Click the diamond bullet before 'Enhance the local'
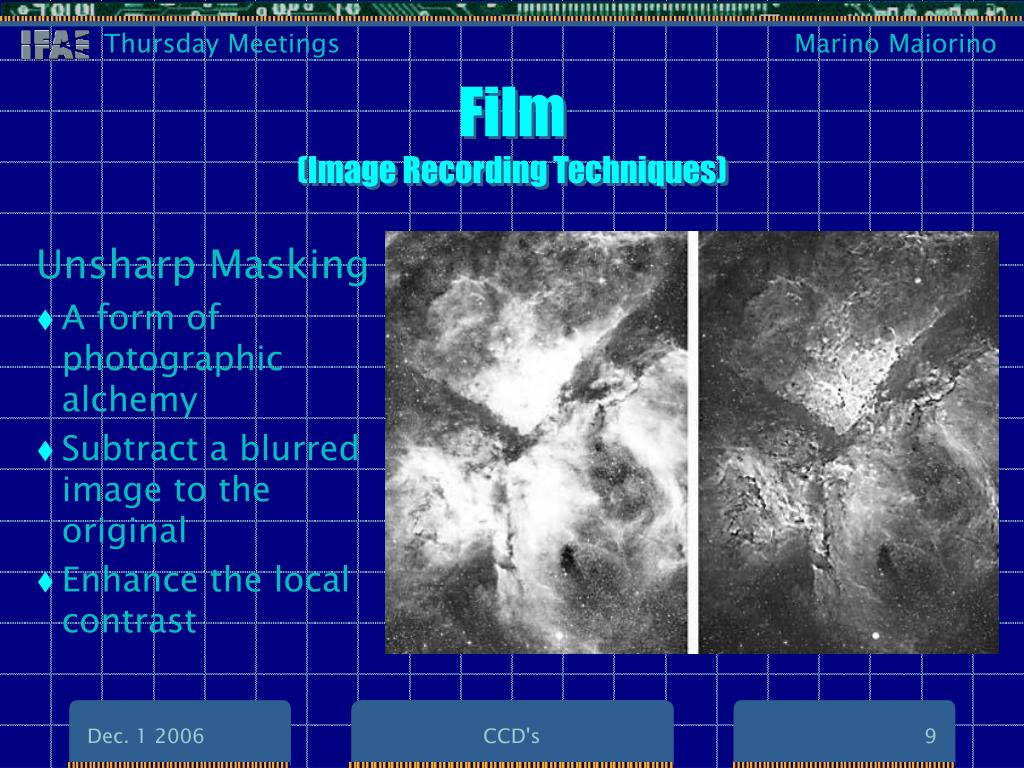Screen dimensions: 1024x768 pyautogui.click(x=46, y=581)
